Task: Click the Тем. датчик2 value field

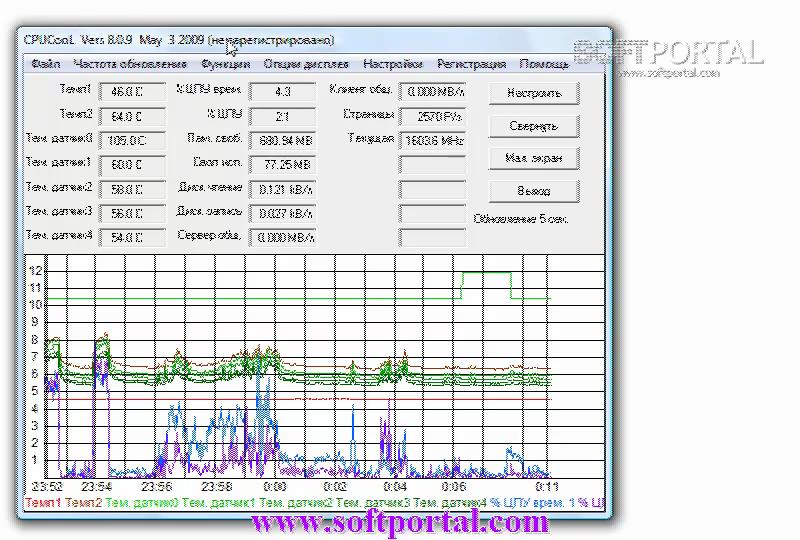Action: coord(132,189)
